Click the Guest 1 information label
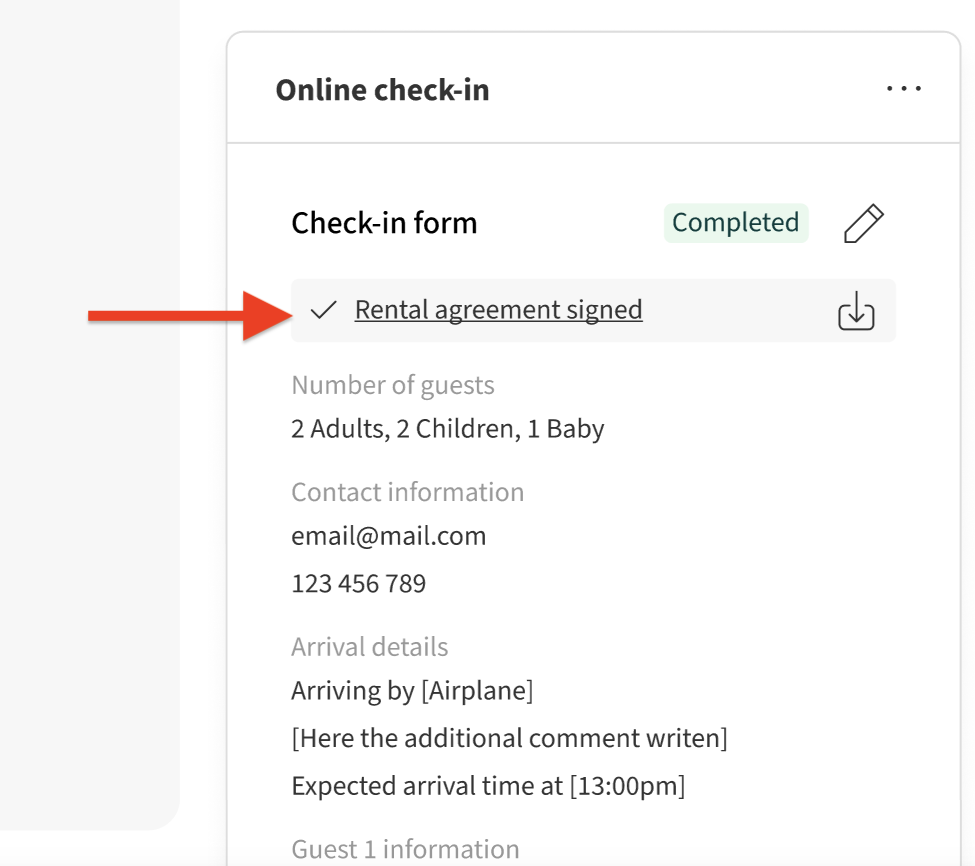 [405, 849]
